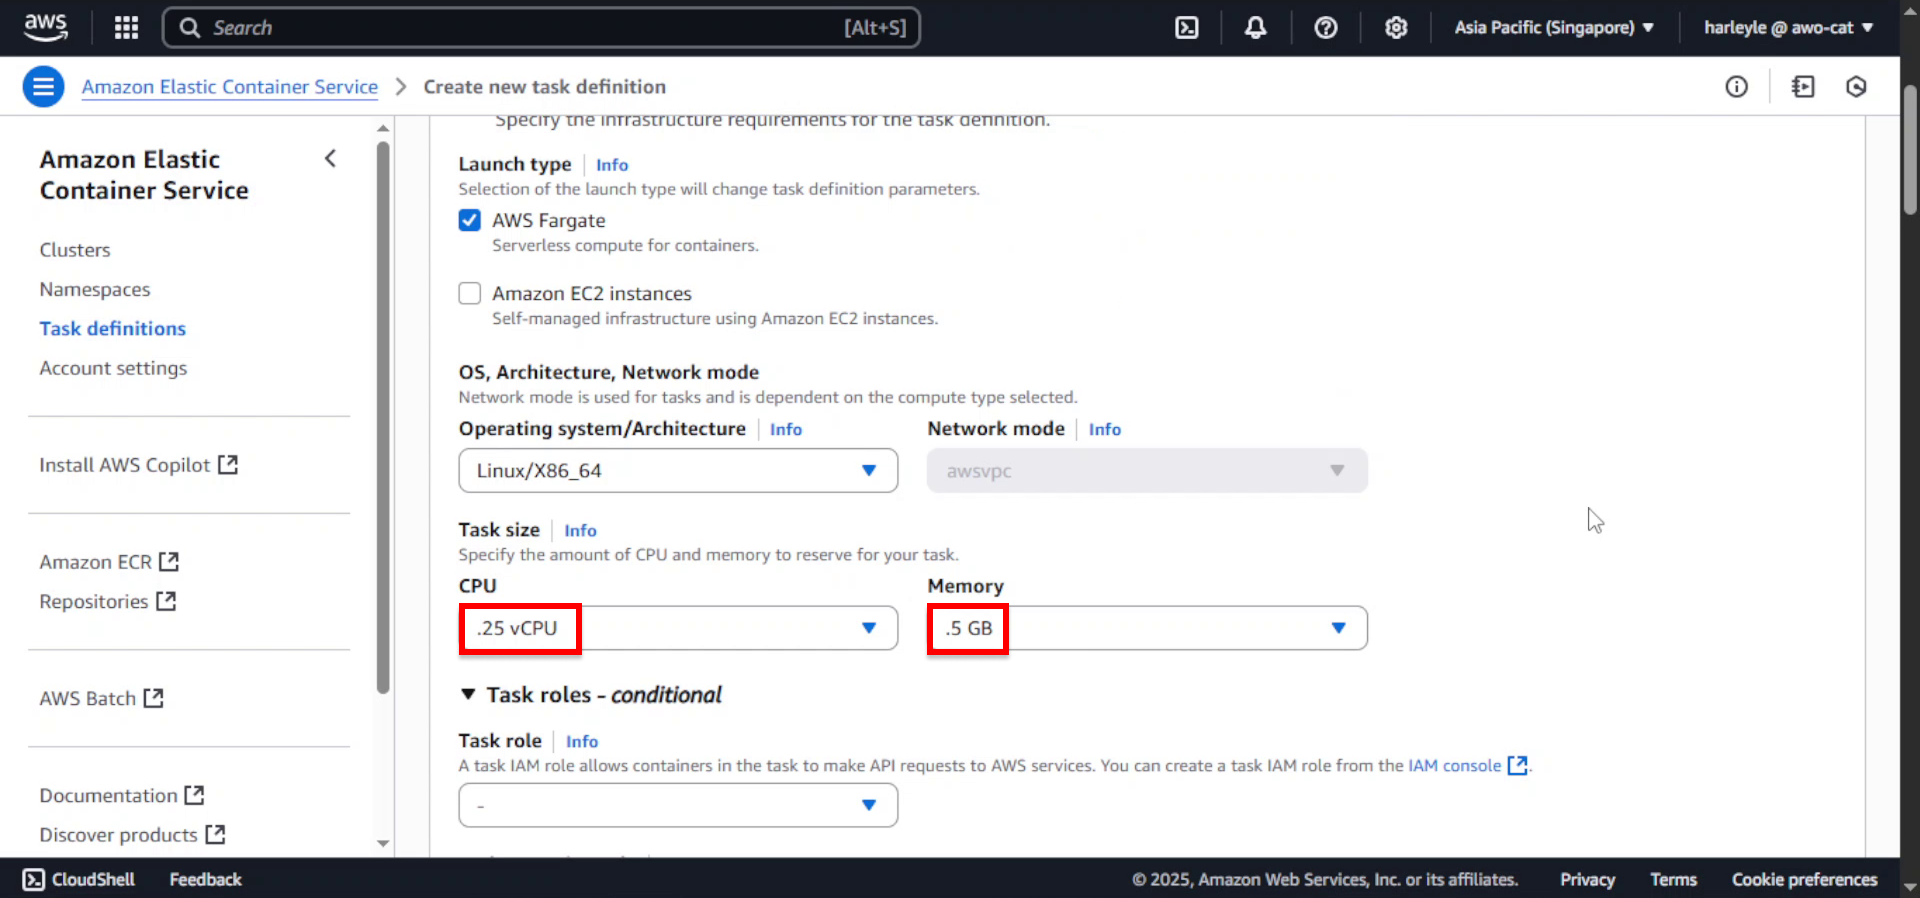Screen dimensions: 1920x898
Task: Open the Asia Pacific (Singapore) region selector
Action: 1554,28
